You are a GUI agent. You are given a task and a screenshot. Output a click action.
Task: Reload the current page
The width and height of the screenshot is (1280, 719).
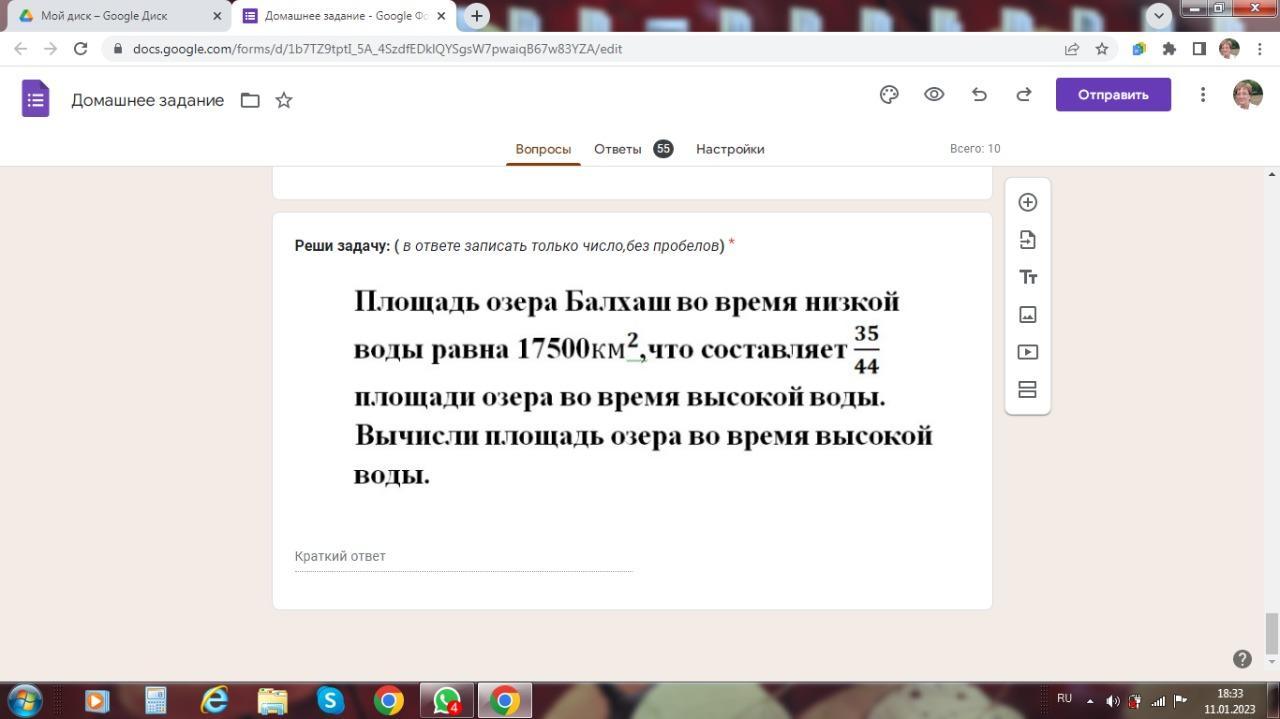[x=81, y=49]
